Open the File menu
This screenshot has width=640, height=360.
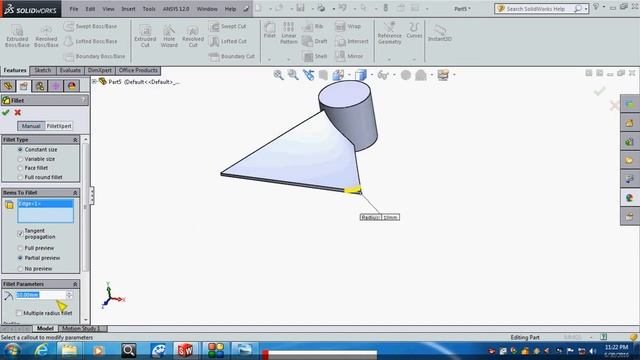73,9
